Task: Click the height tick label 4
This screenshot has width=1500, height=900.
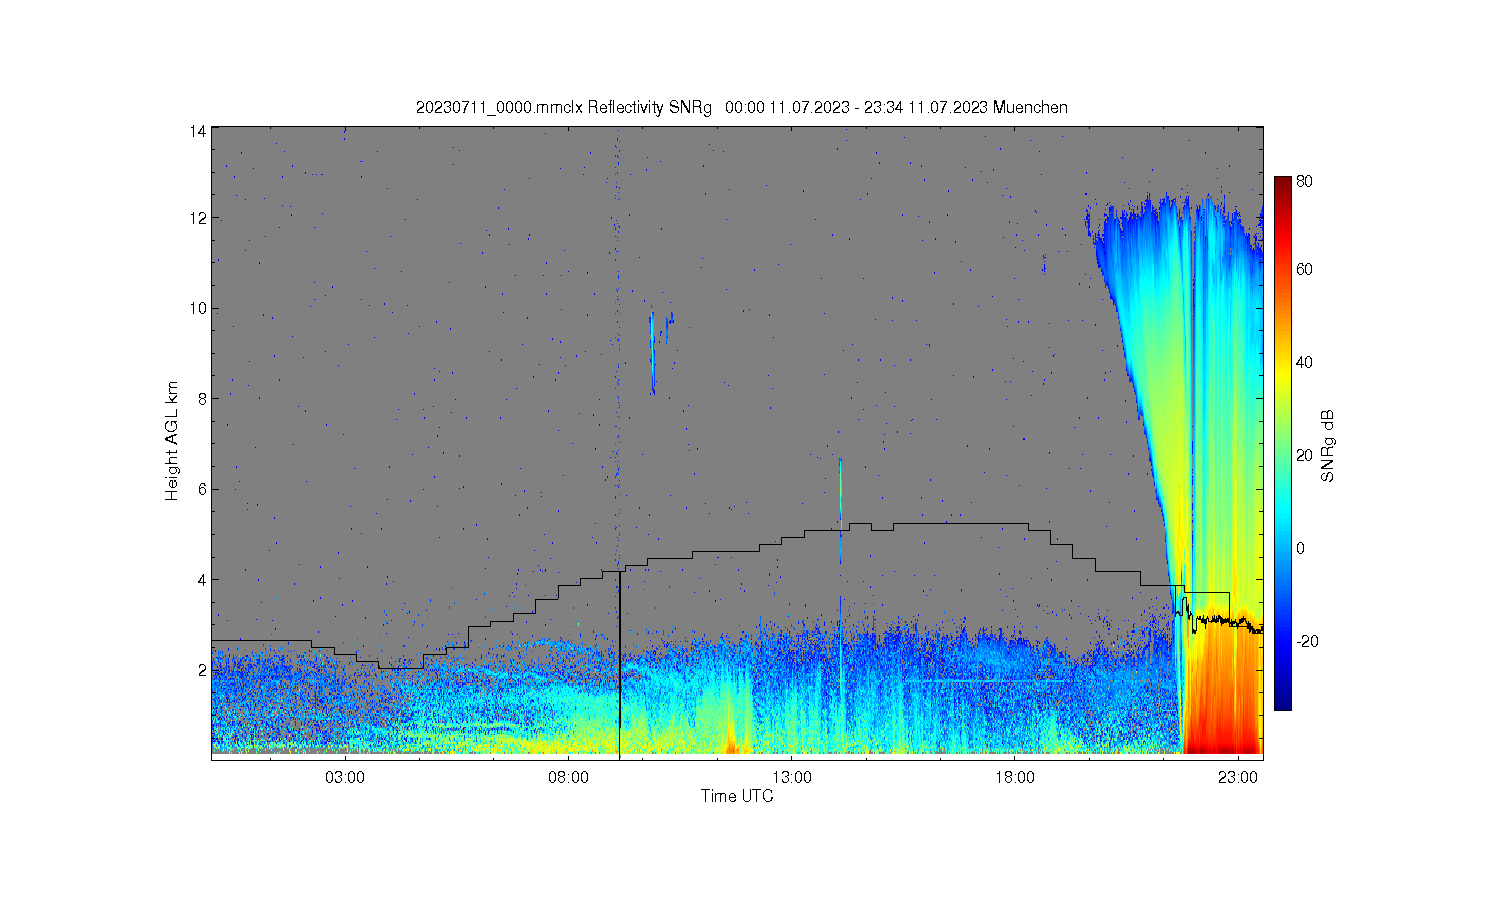Action: (x=202, y=579)
